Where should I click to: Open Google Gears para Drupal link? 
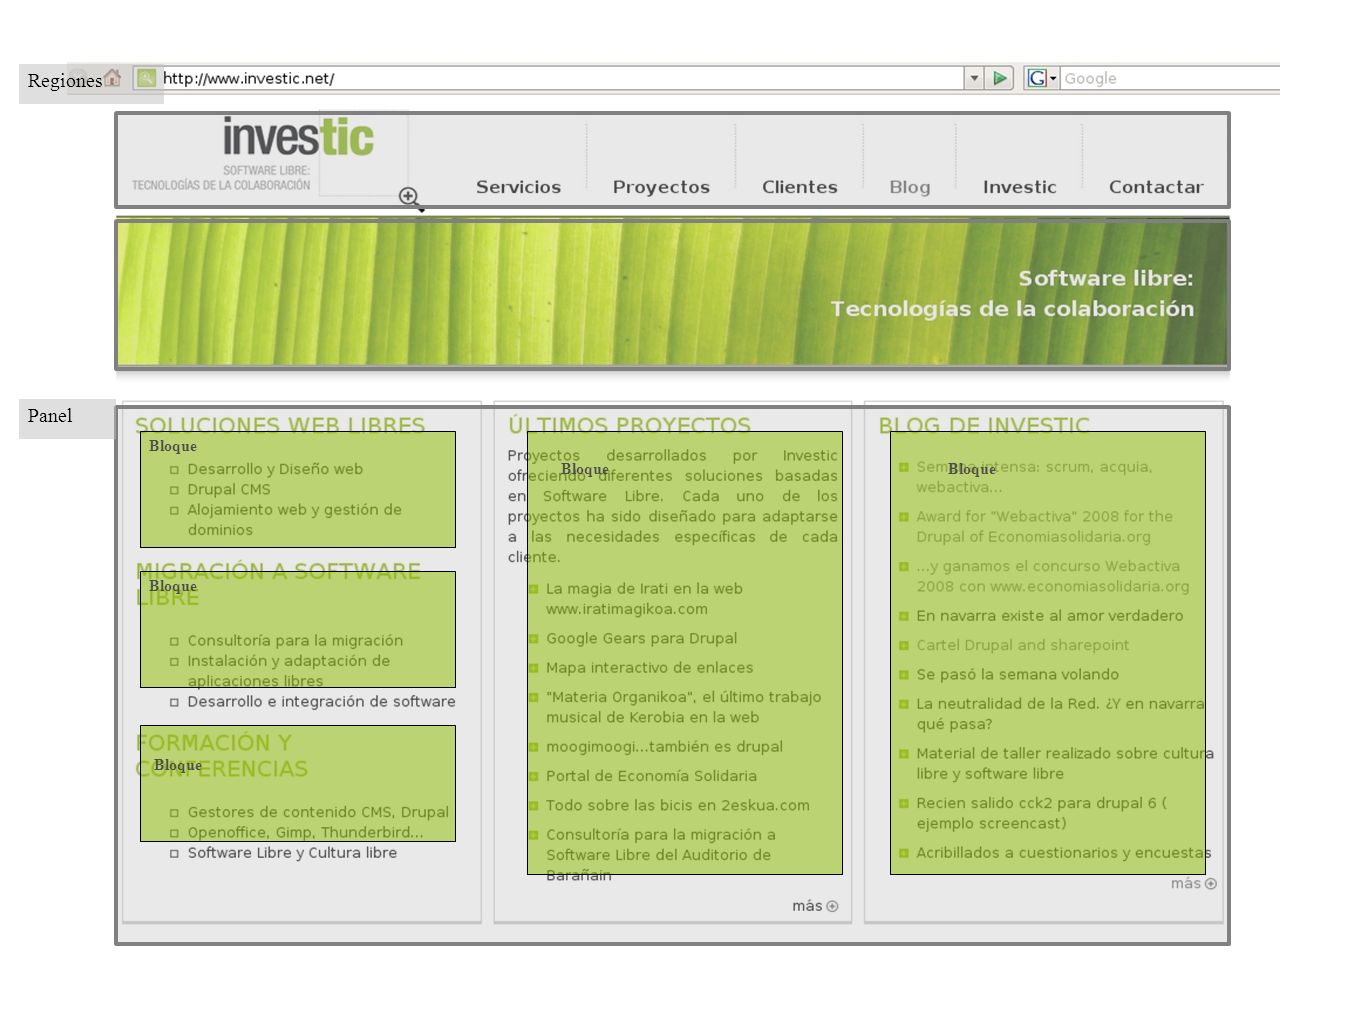(641, 638)
